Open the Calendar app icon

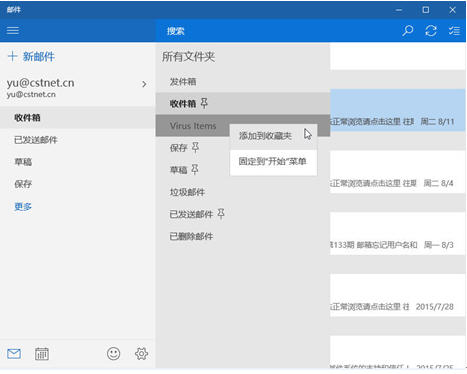click(x=42, y=354)
